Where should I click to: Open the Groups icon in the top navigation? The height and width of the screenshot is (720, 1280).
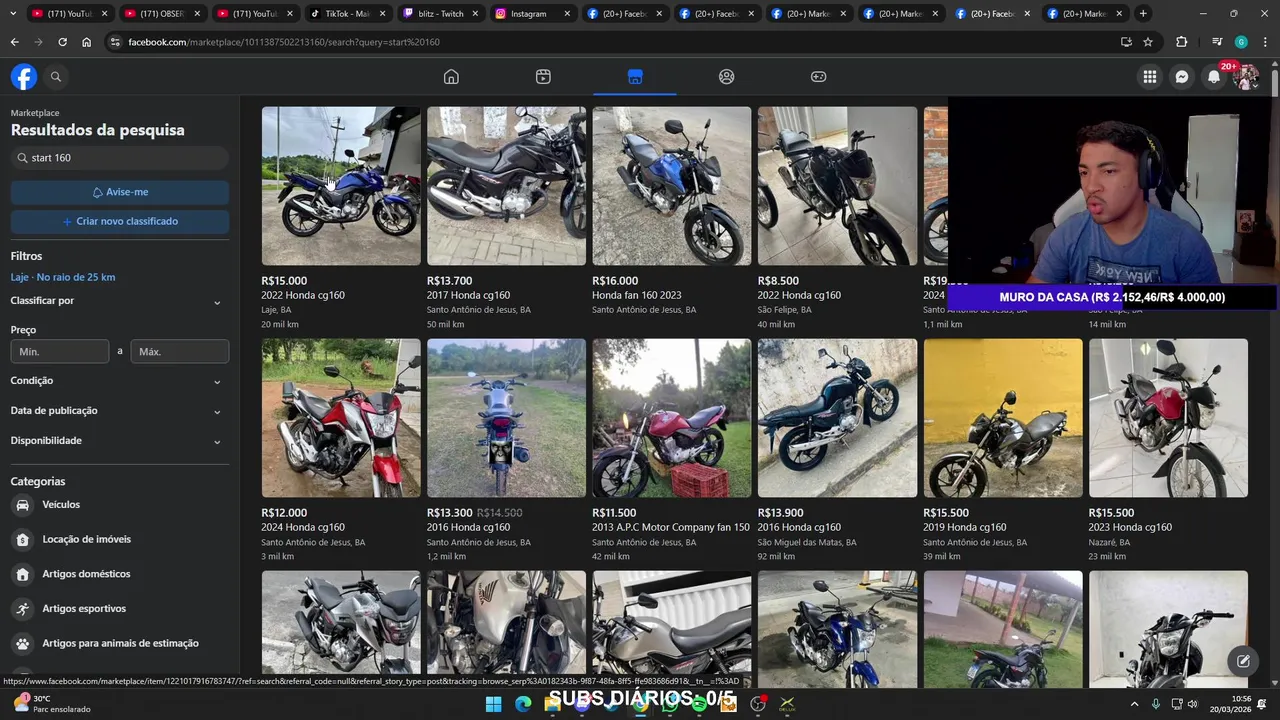point(727,77)
